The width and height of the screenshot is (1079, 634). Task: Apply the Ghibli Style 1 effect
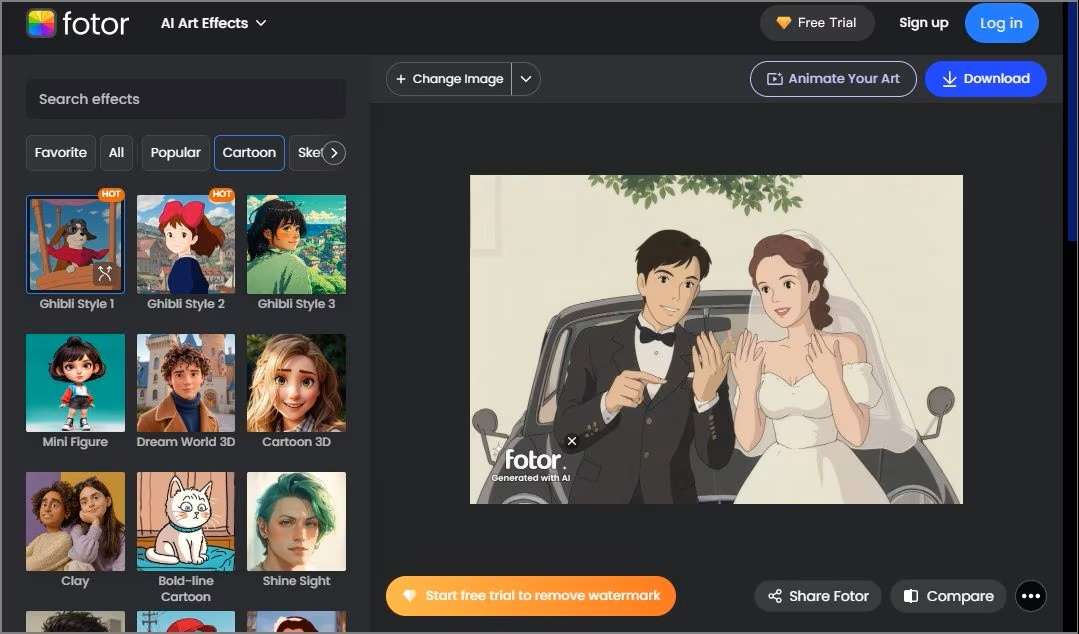76,244
